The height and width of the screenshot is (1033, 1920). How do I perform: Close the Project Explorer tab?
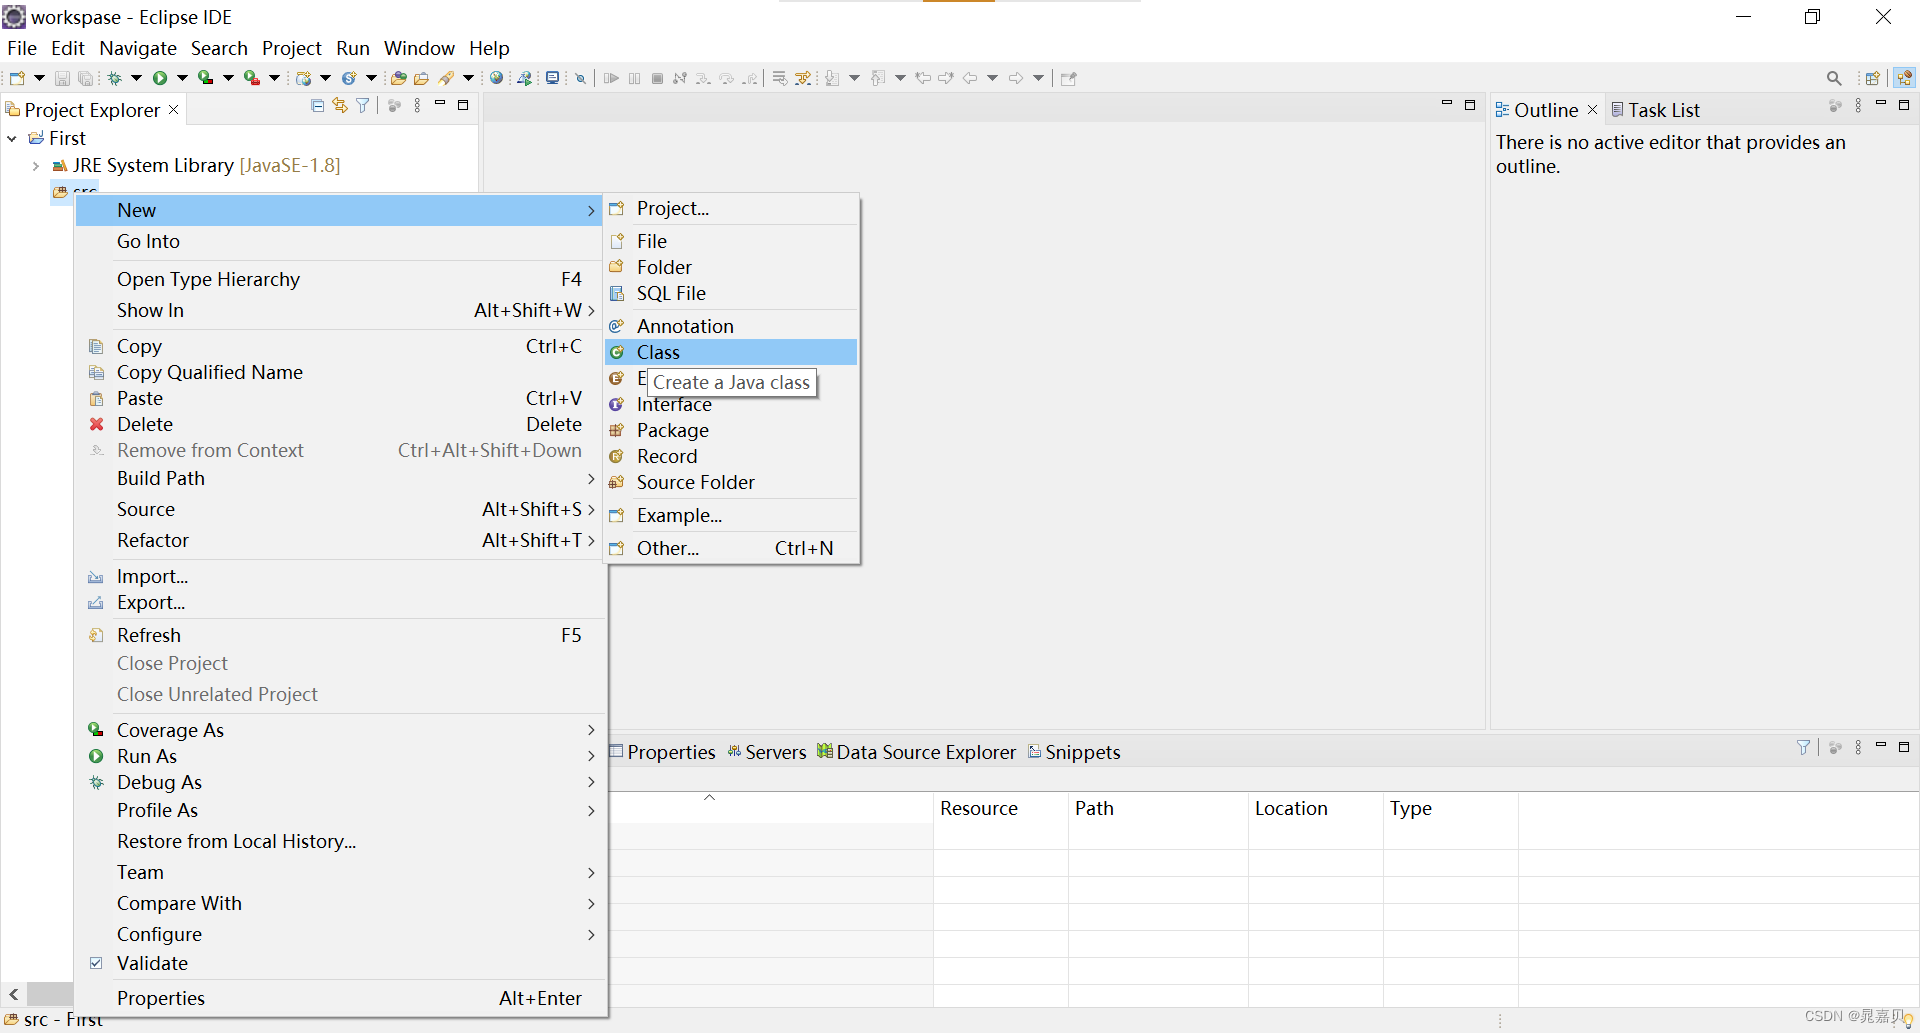pos(173,109)
